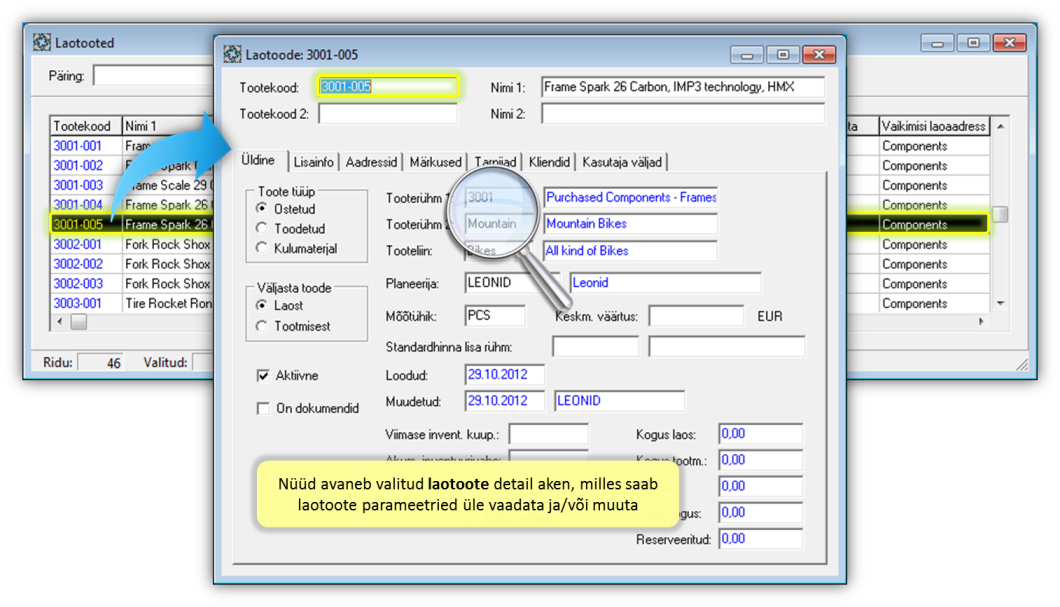Close the Laotoode detail window
The height and width of the screenshot is (607, 1060).
(x=819, y=55)
